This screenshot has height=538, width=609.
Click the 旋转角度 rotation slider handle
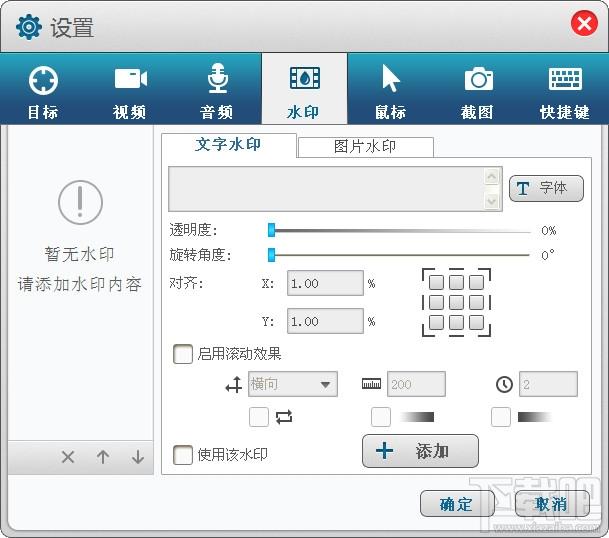point(271,255)
